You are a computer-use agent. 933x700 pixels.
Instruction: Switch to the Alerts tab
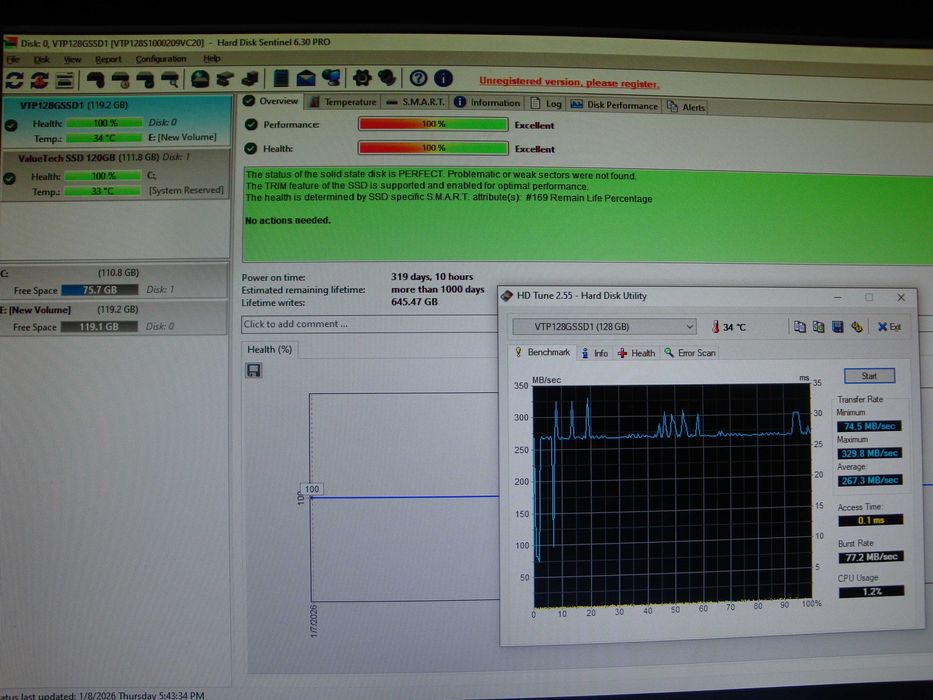tap(686, 107)
